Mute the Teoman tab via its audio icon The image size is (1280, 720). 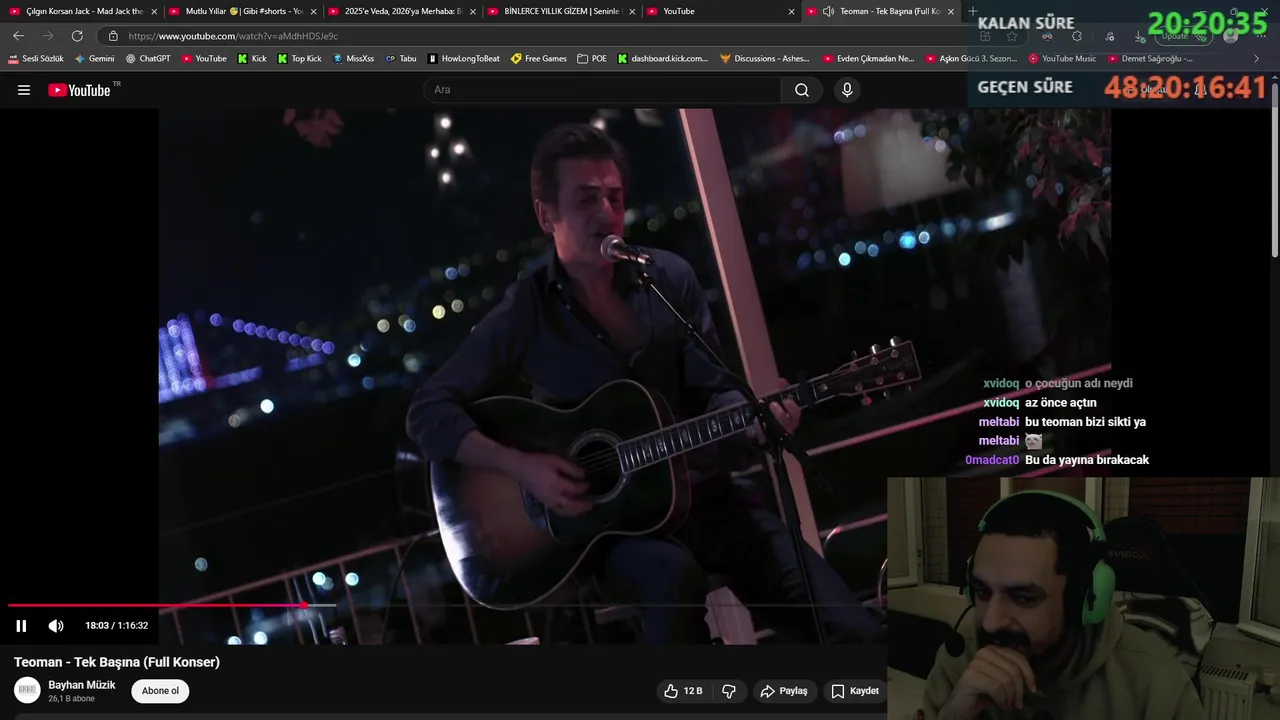coord(828,11)
